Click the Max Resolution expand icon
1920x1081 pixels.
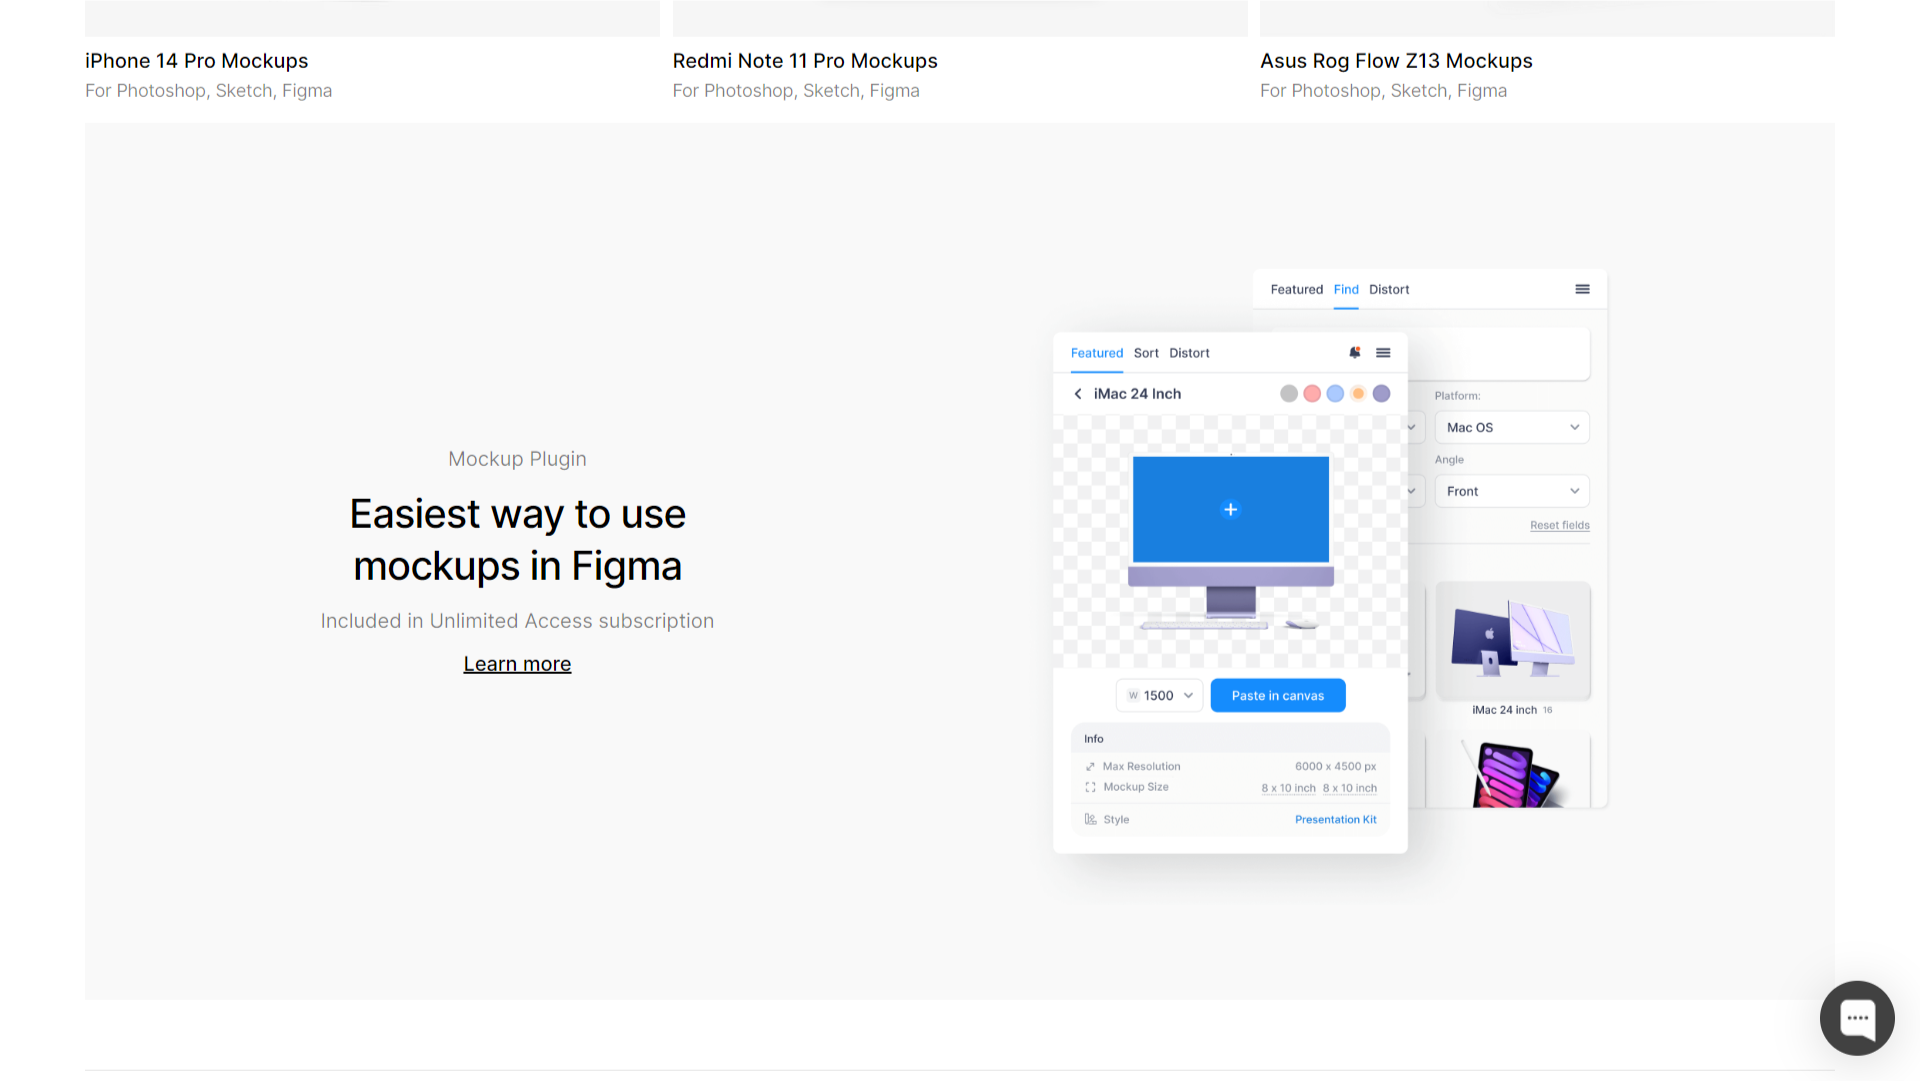pyautogui.click(x=1090, y=767)
